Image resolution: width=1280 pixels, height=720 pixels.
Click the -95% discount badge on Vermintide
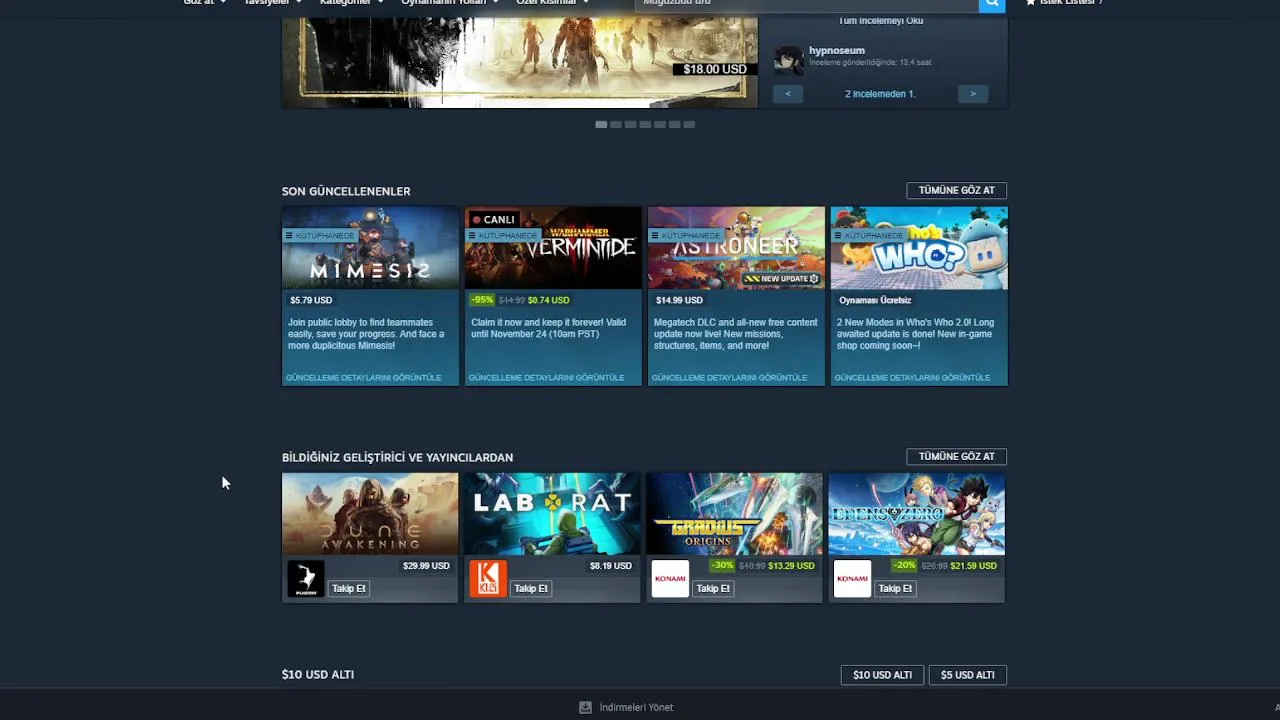(482, 300)
